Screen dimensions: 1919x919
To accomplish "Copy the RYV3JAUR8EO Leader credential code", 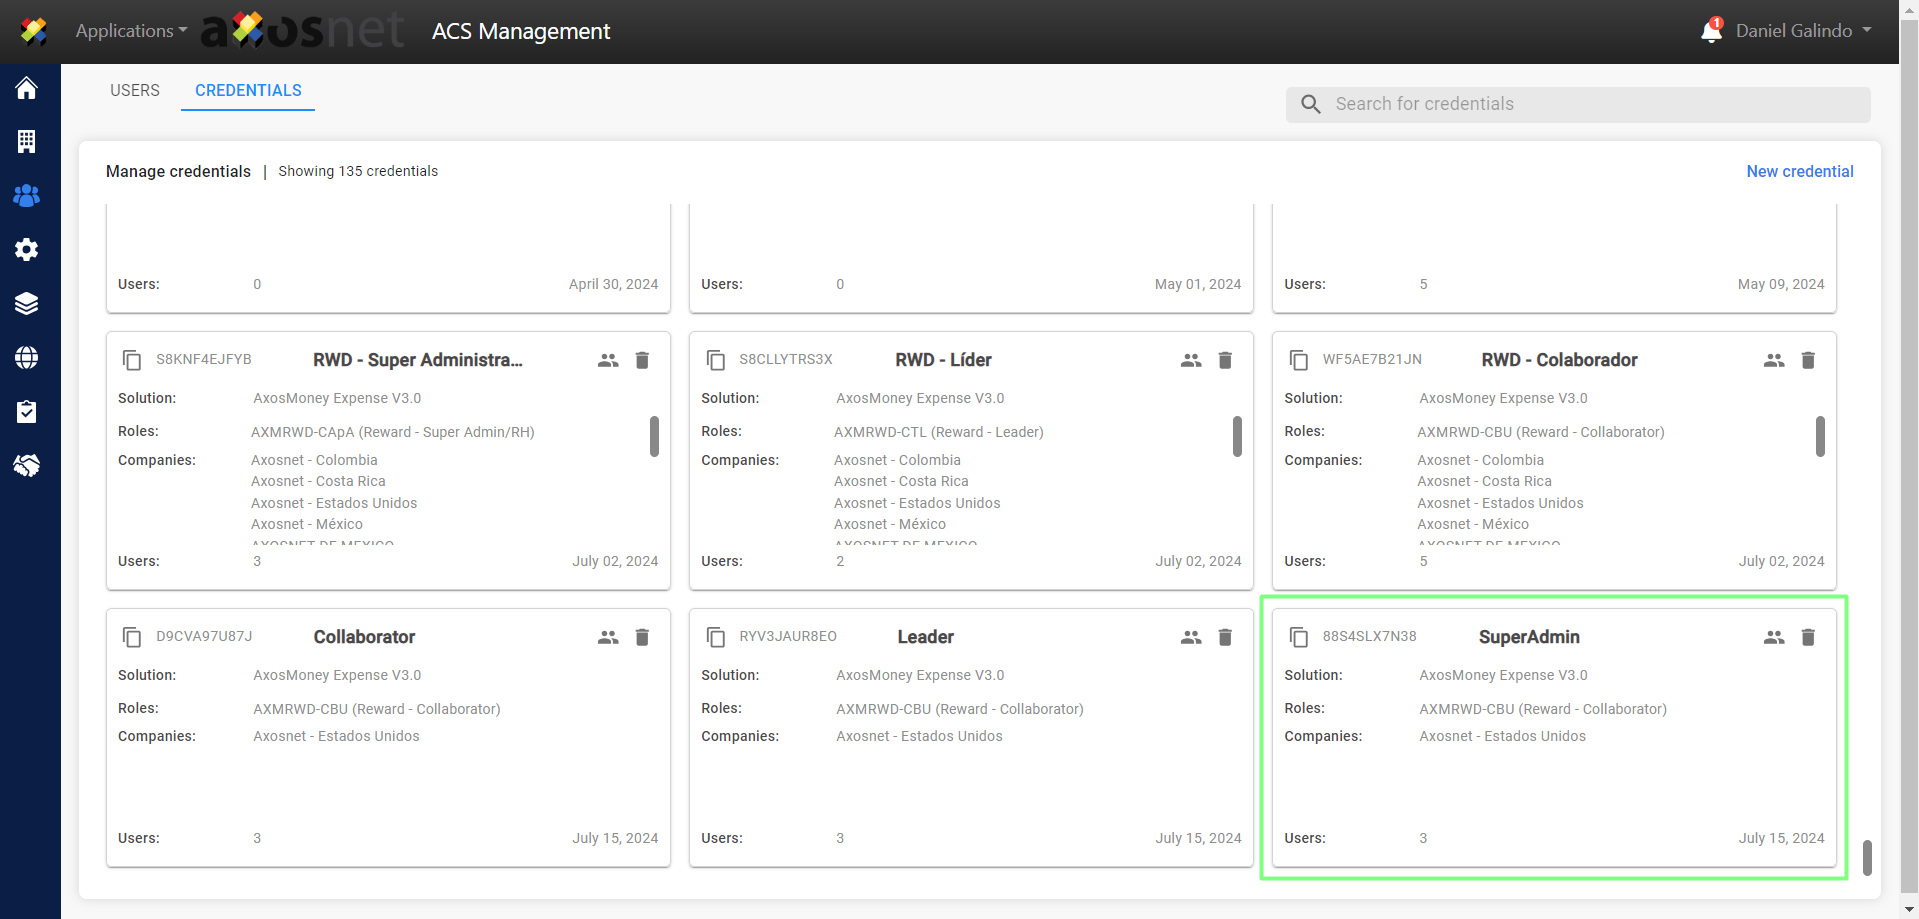I will [716, 637].
